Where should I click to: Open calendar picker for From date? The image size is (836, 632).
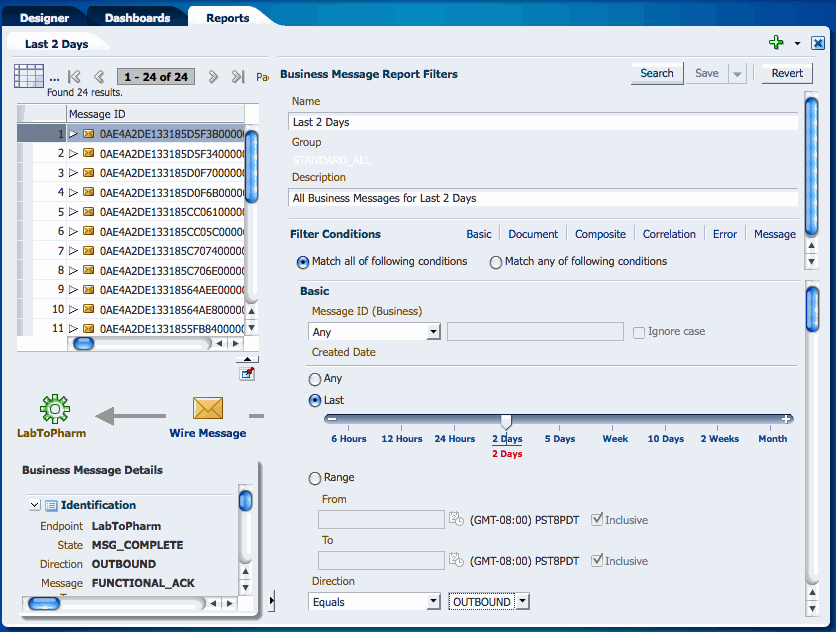[456, 518]
